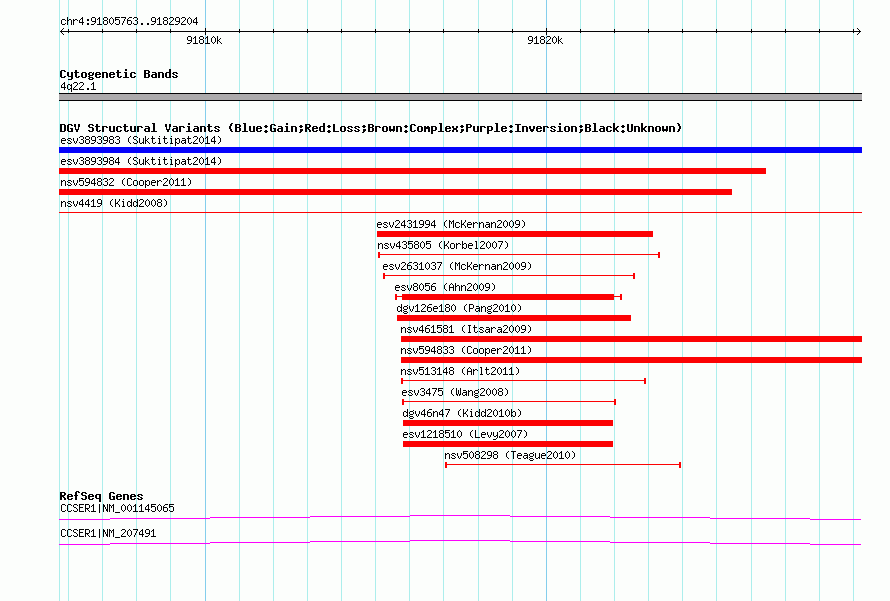
Task: Click the right arrow at ruler end
Action: click(x=858, y=31)
